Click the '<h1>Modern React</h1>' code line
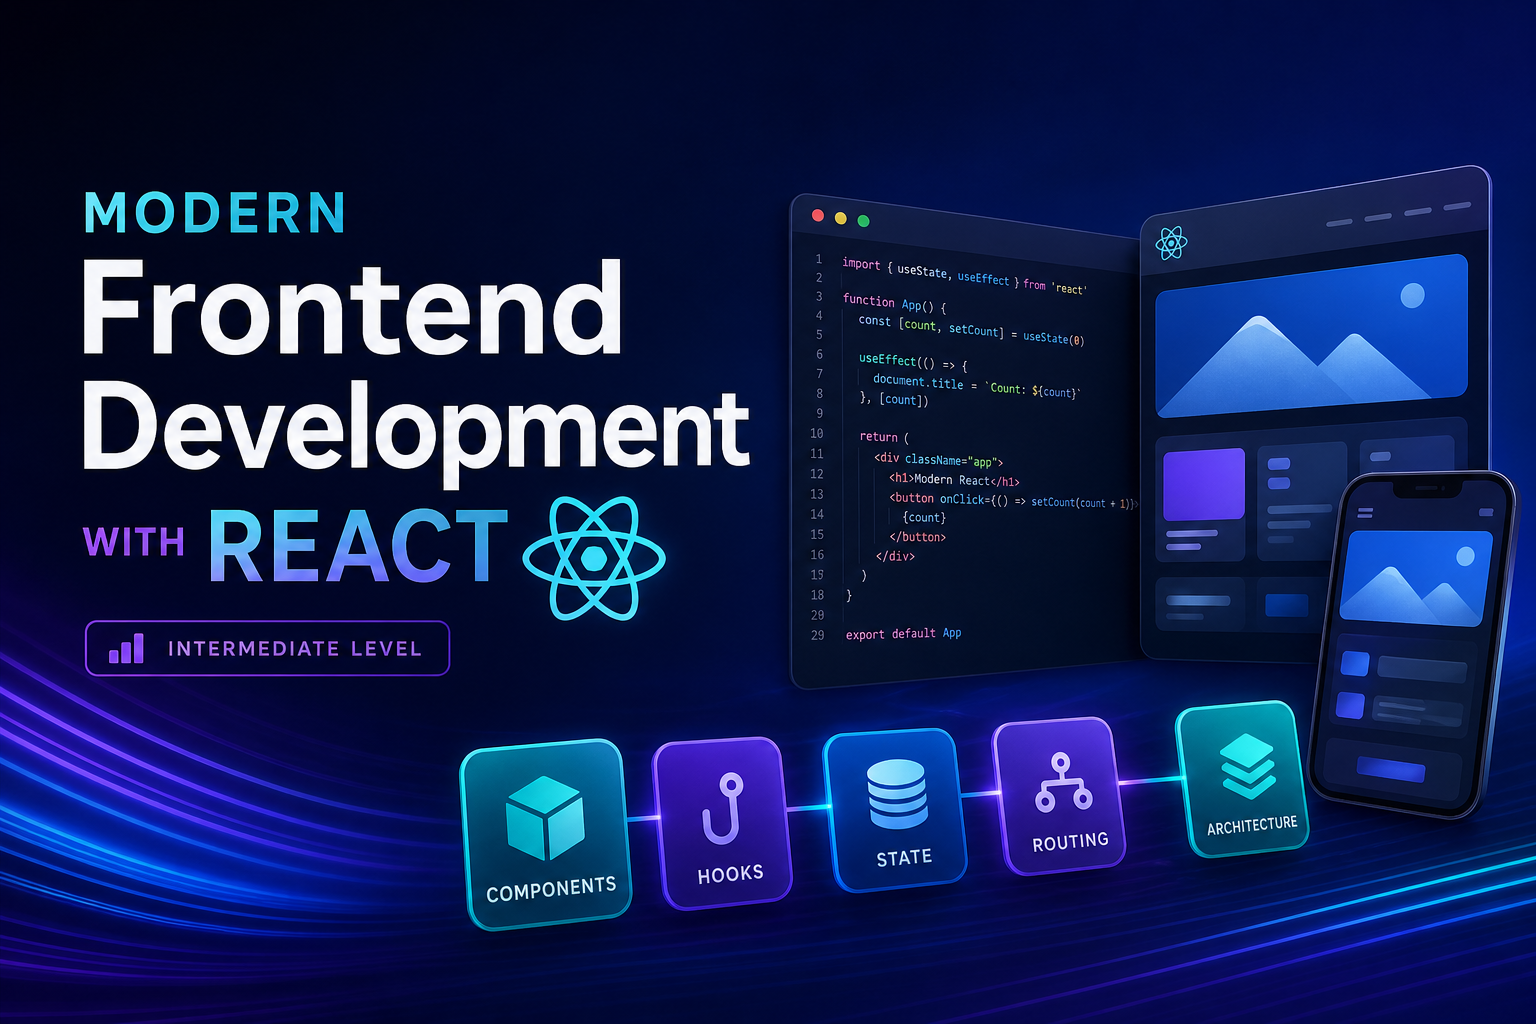The height and width of the screenshot is (1024, 1536). tap(954, 481)
